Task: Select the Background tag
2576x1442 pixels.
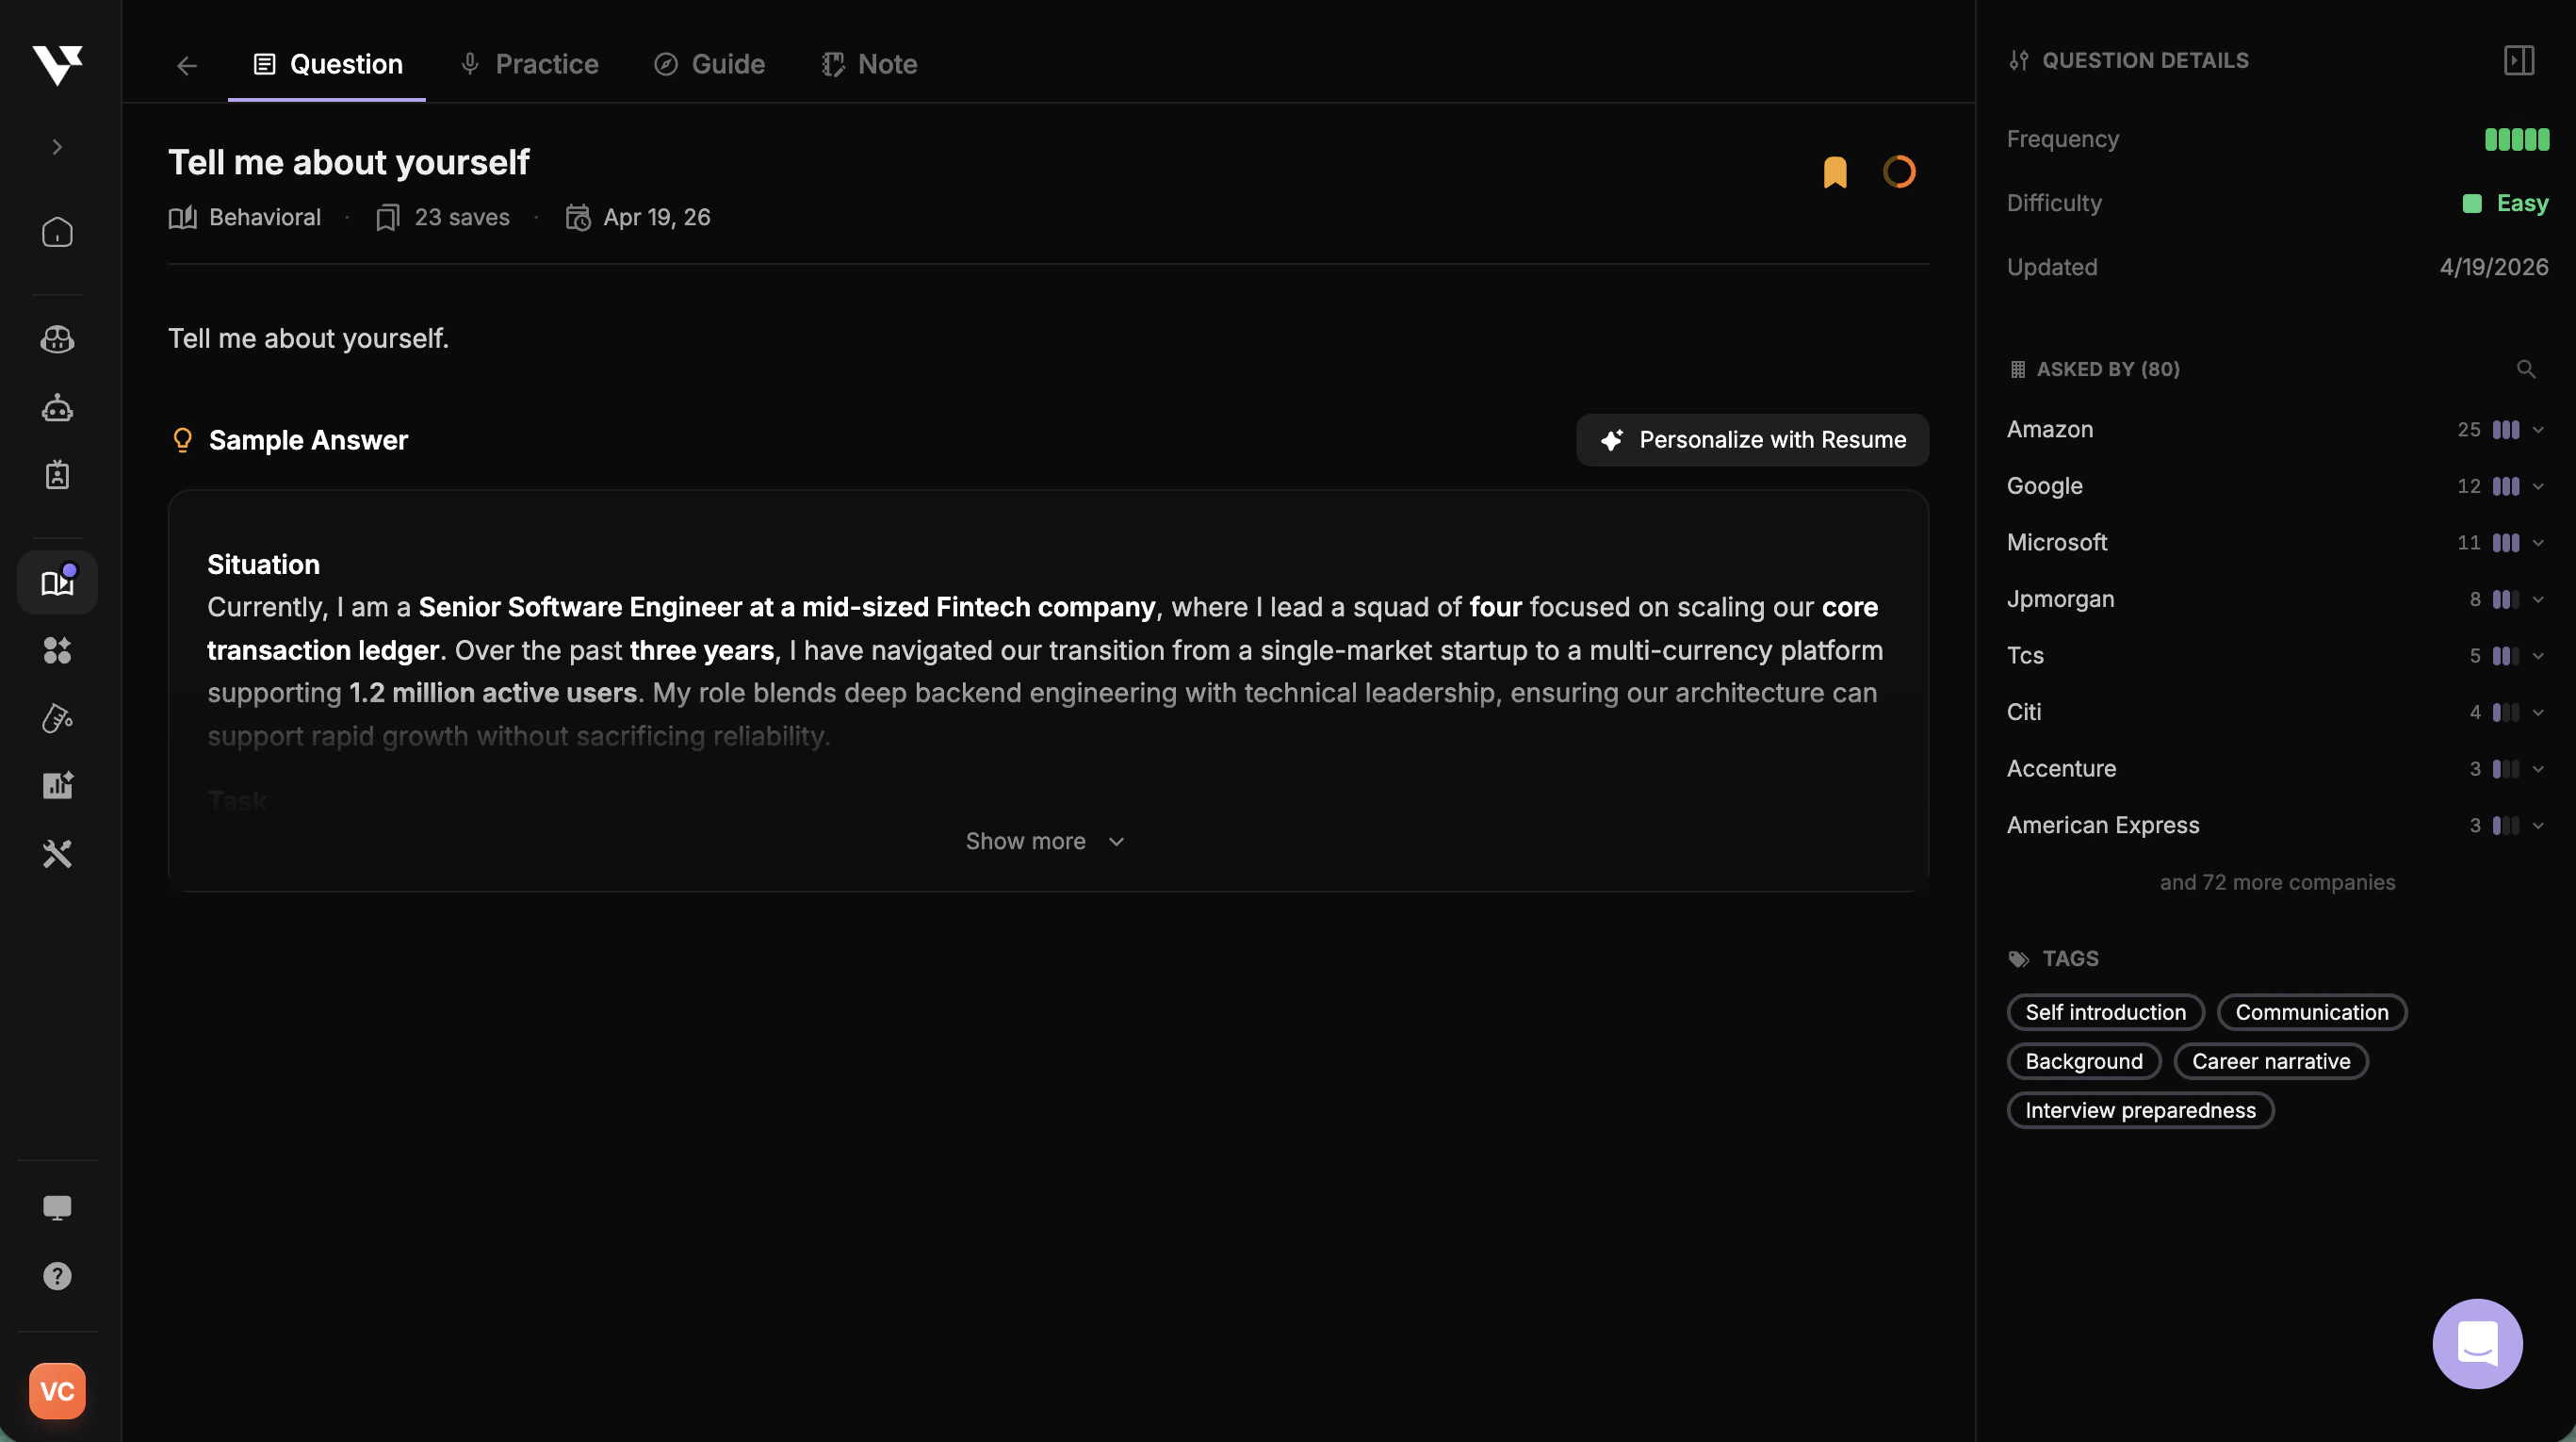Action: tap(2084, 1061)
